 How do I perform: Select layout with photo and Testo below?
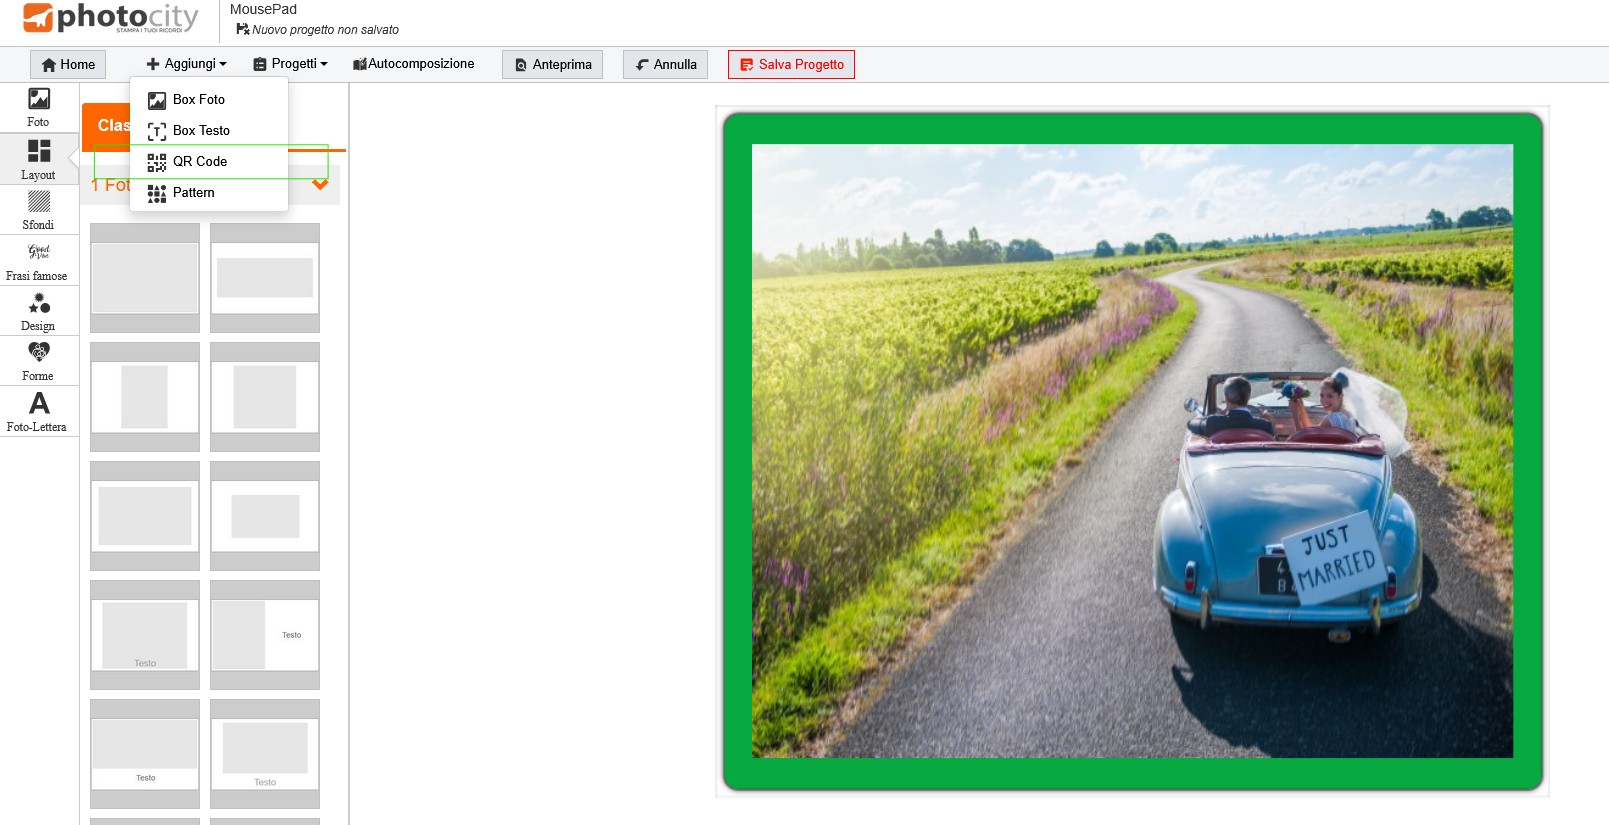(x=145, y=635)
